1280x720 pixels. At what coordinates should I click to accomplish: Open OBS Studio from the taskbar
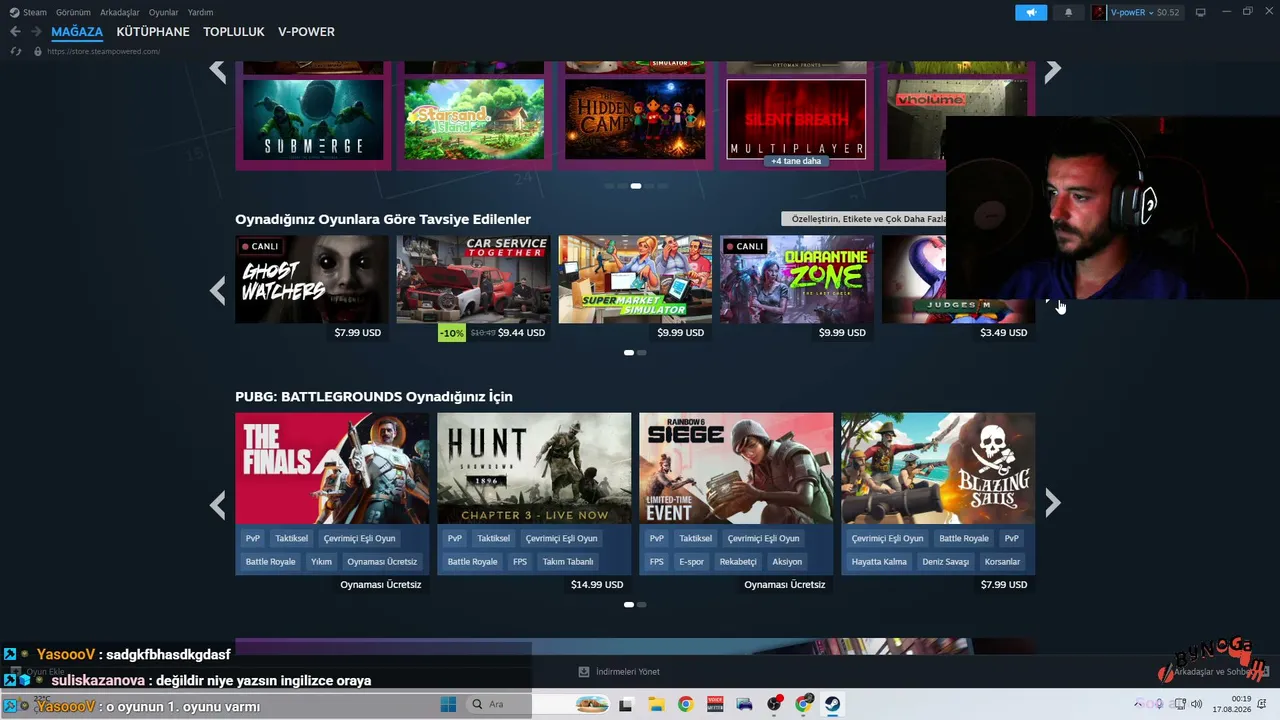tap(774, 704)
